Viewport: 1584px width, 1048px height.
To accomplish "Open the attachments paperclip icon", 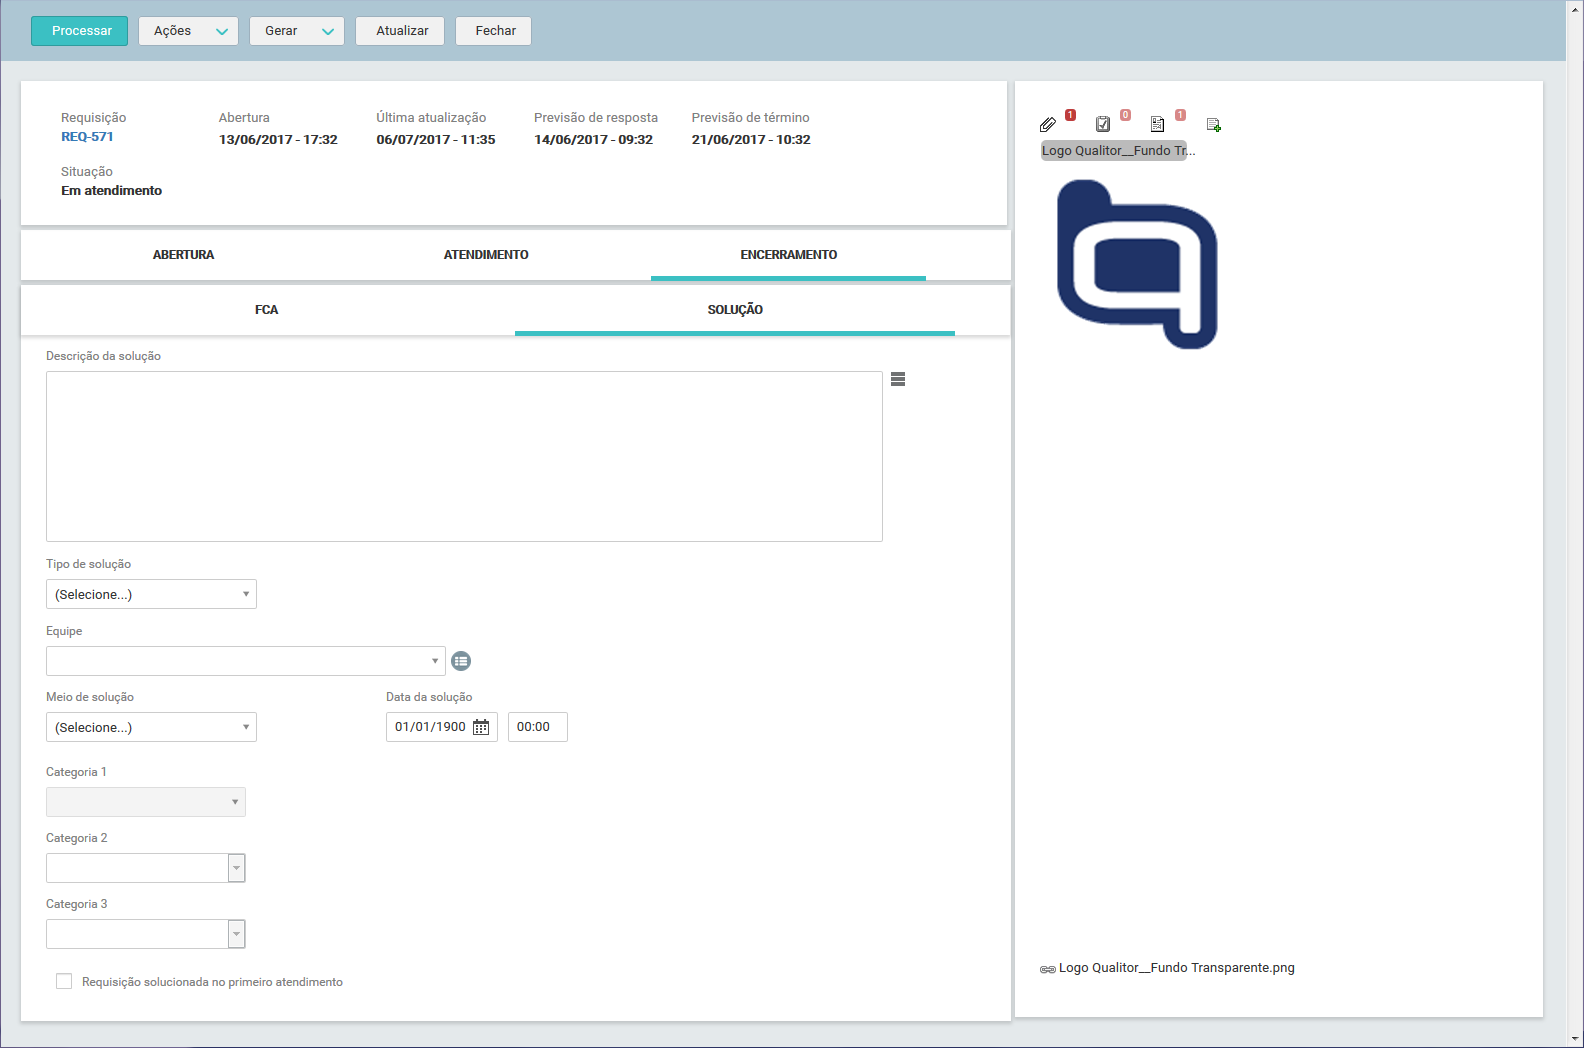I will click(x=1048, y=124).
